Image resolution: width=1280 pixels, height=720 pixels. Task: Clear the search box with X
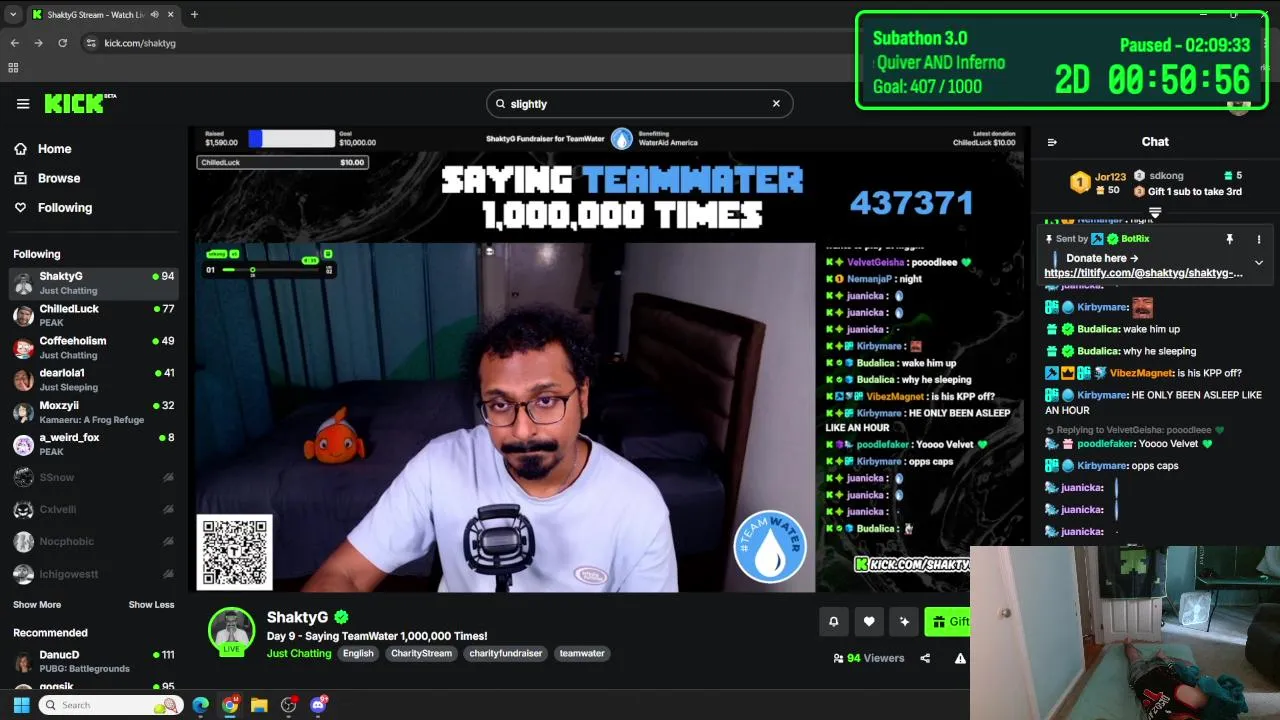pos(776,103)
